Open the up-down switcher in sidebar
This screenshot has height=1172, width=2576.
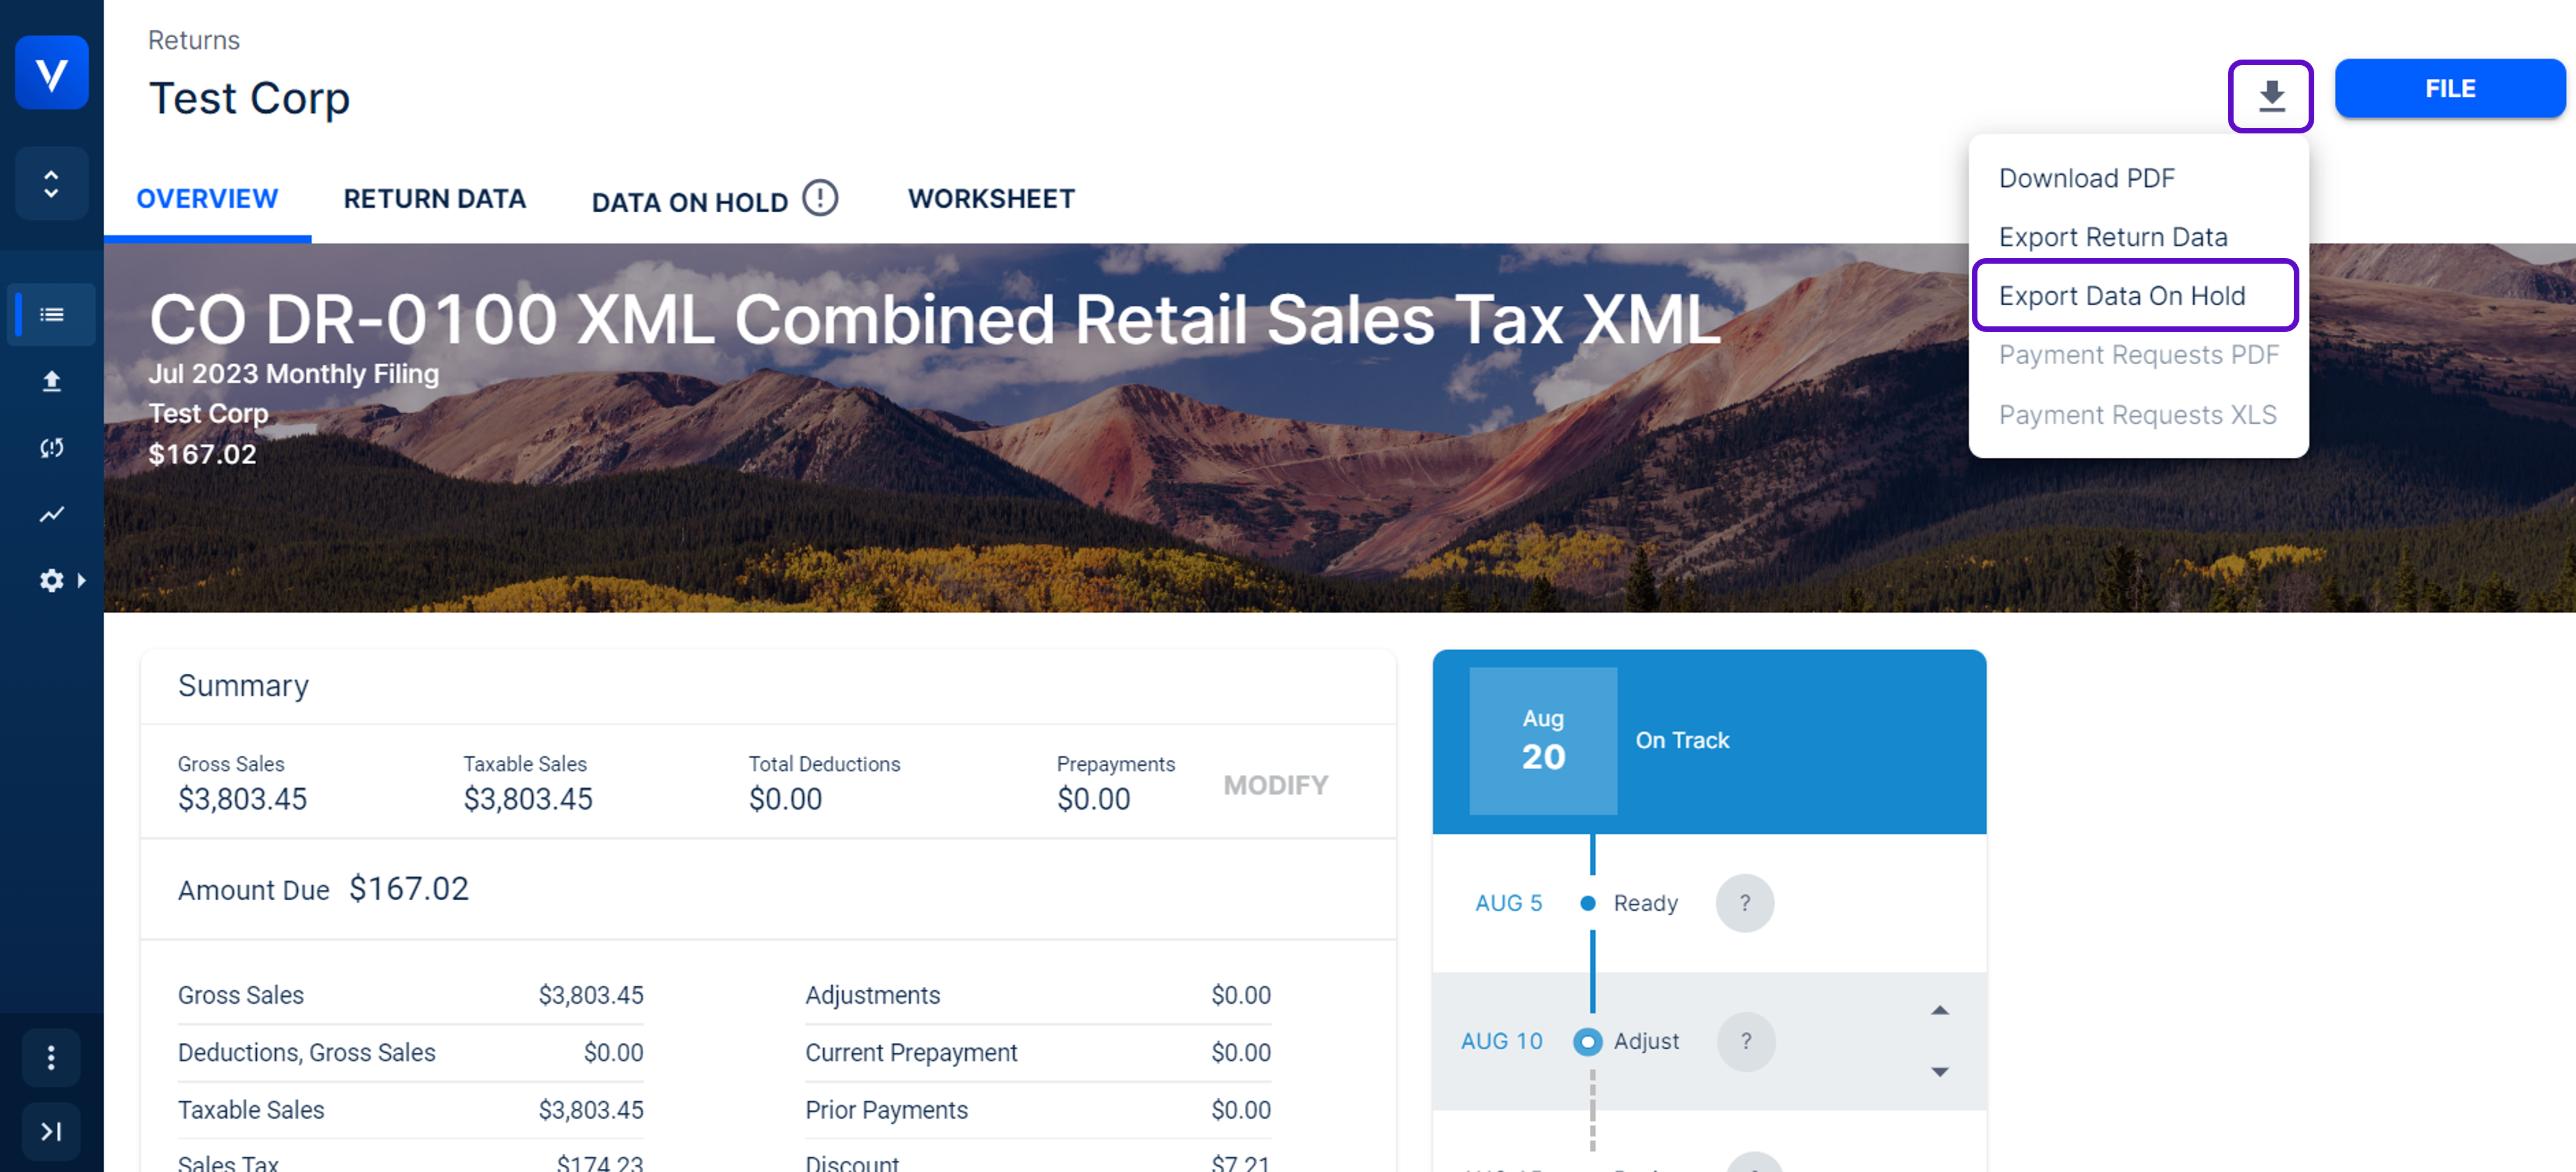51,184
